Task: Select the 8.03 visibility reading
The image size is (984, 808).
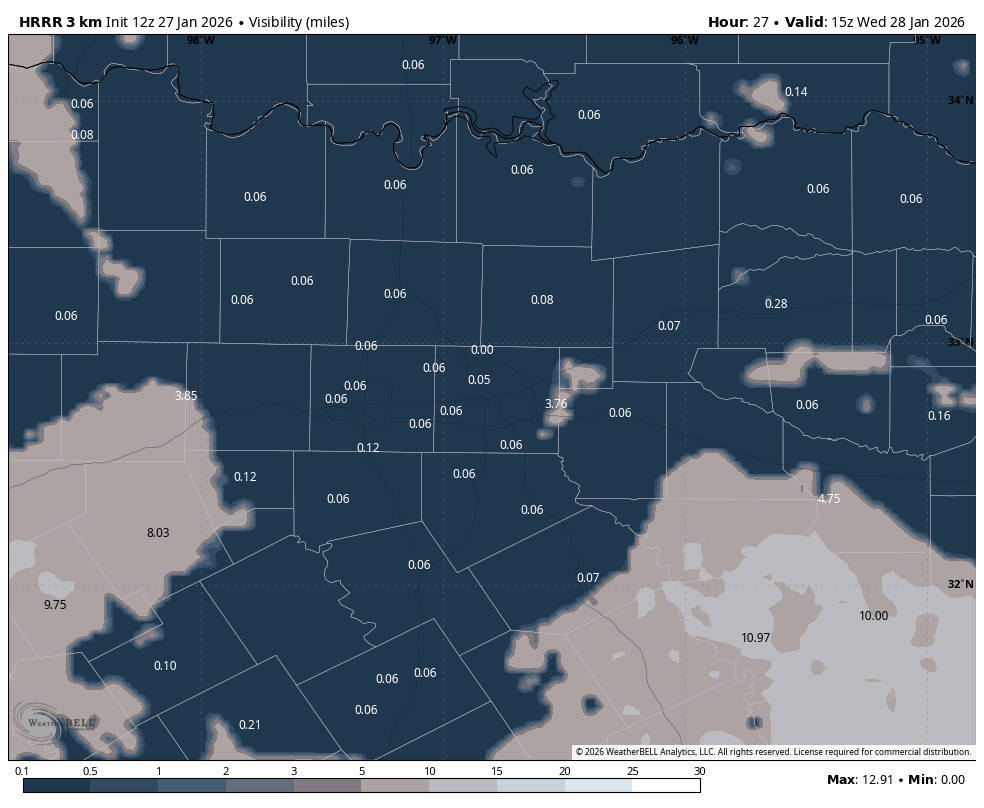Action: tap(158, 533)
